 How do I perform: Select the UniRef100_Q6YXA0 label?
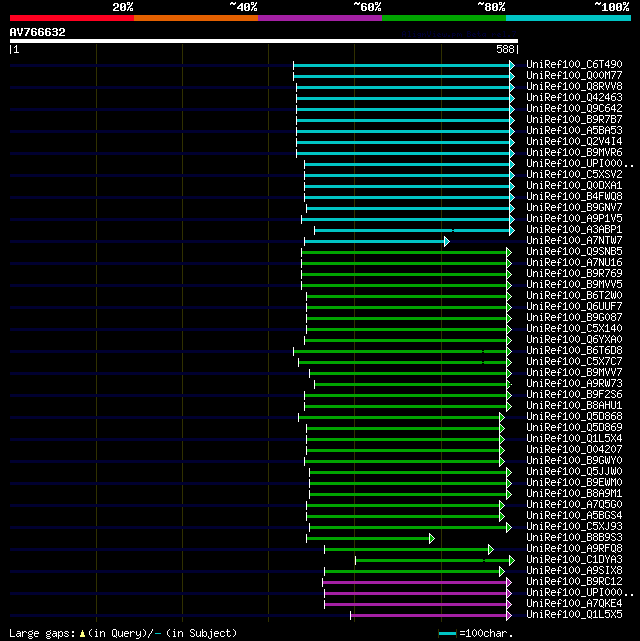(x=574, y=340)
